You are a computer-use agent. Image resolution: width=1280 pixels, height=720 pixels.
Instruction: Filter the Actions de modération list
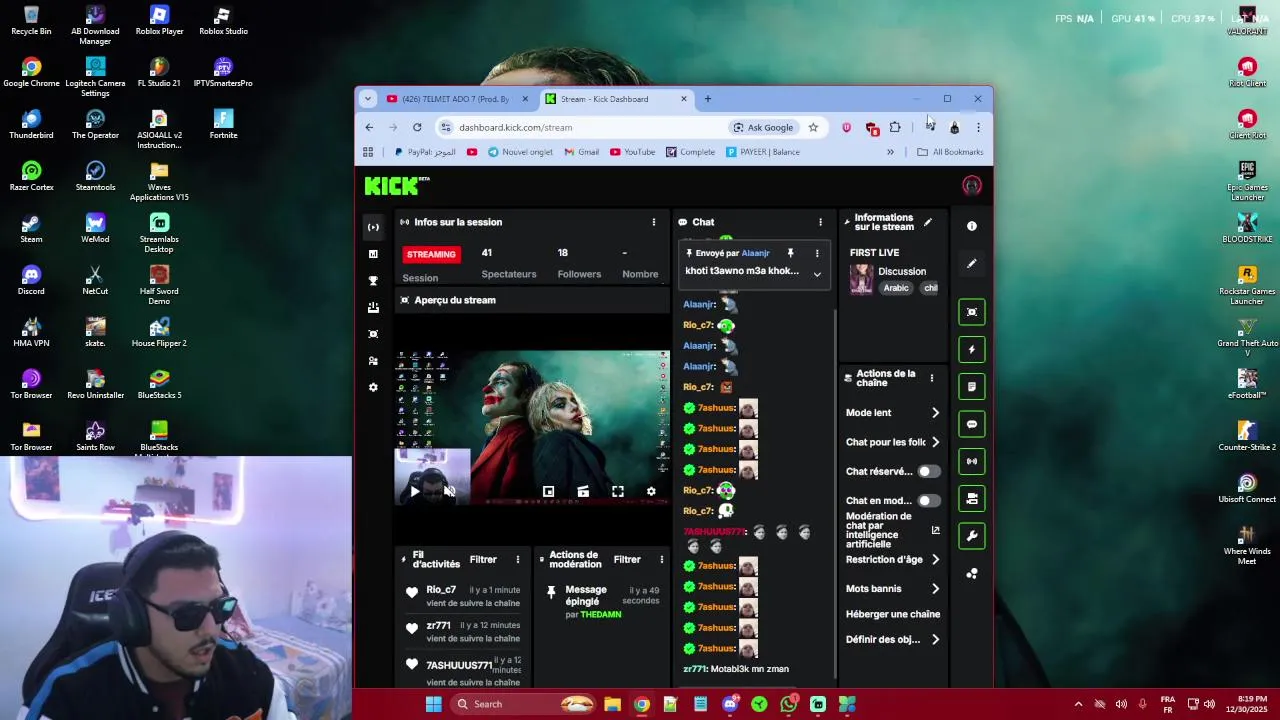point(627,560)
